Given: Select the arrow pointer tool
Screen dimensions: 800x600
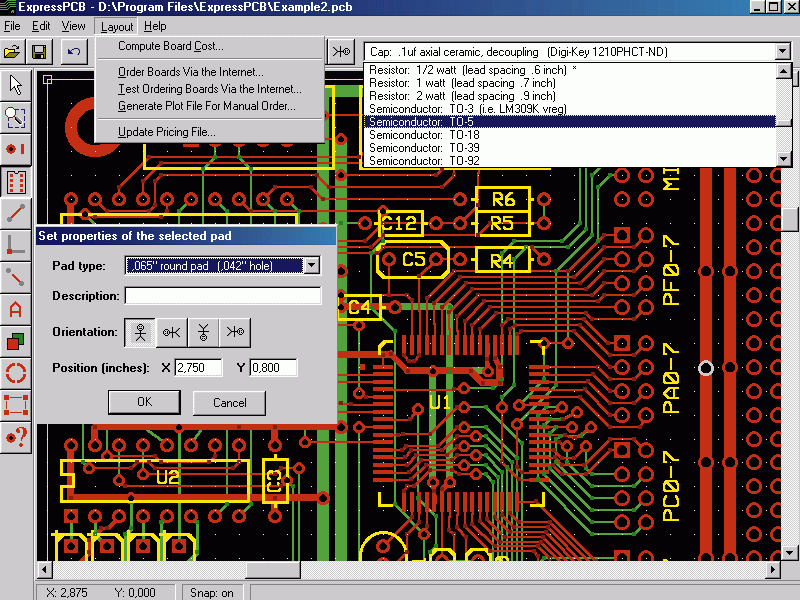Looking at the screenshot, I should coord(16,85).
